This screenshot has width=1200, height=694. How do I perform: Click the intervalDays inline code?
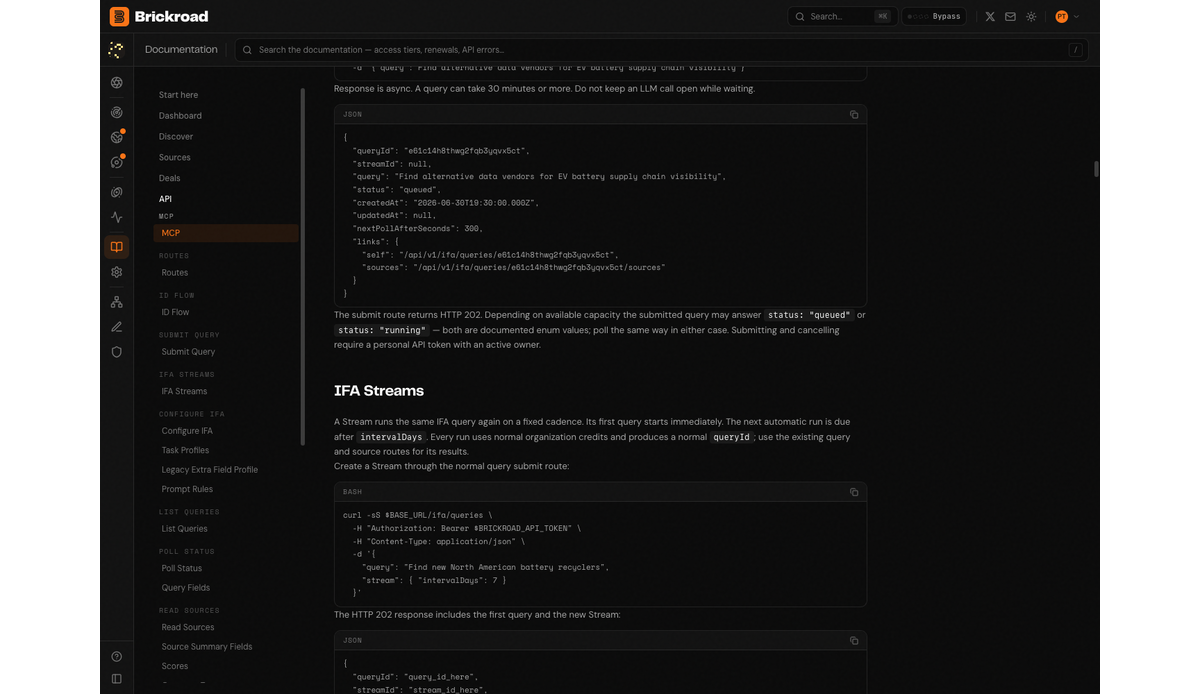tap(393, 437)
